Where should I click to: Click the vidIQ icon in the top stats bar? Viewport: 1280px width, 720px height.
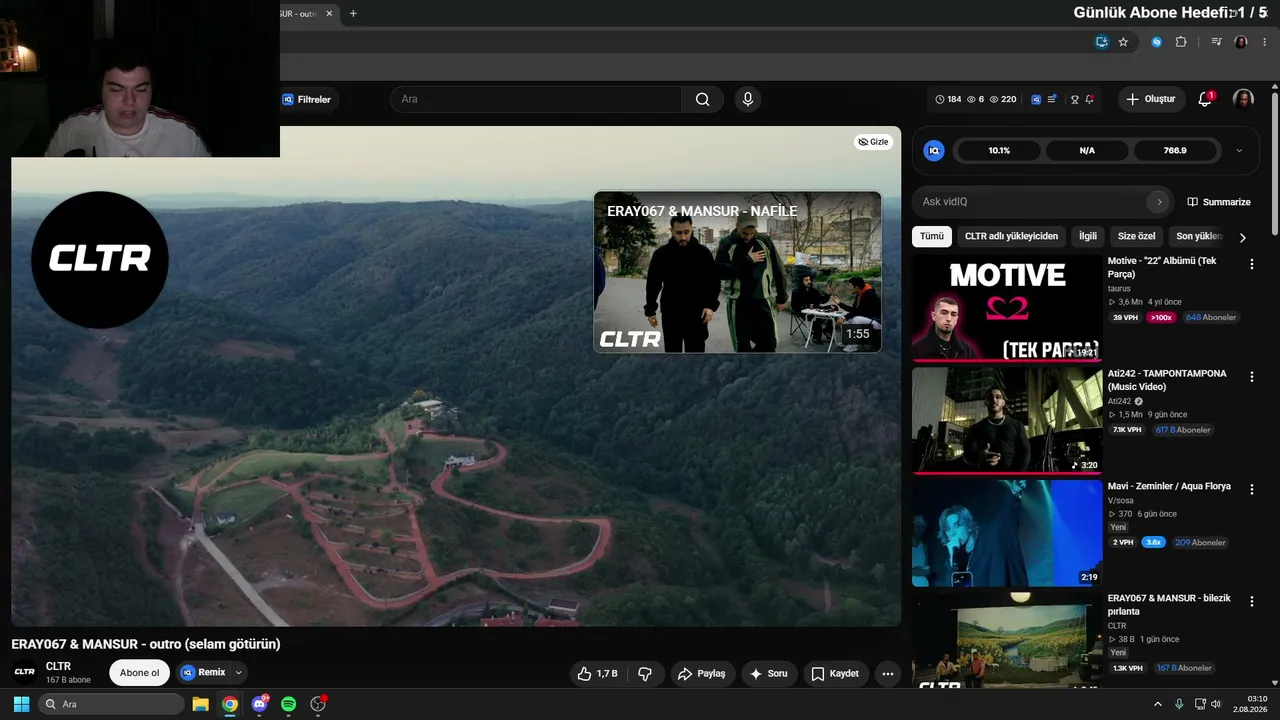(1036, 99)
